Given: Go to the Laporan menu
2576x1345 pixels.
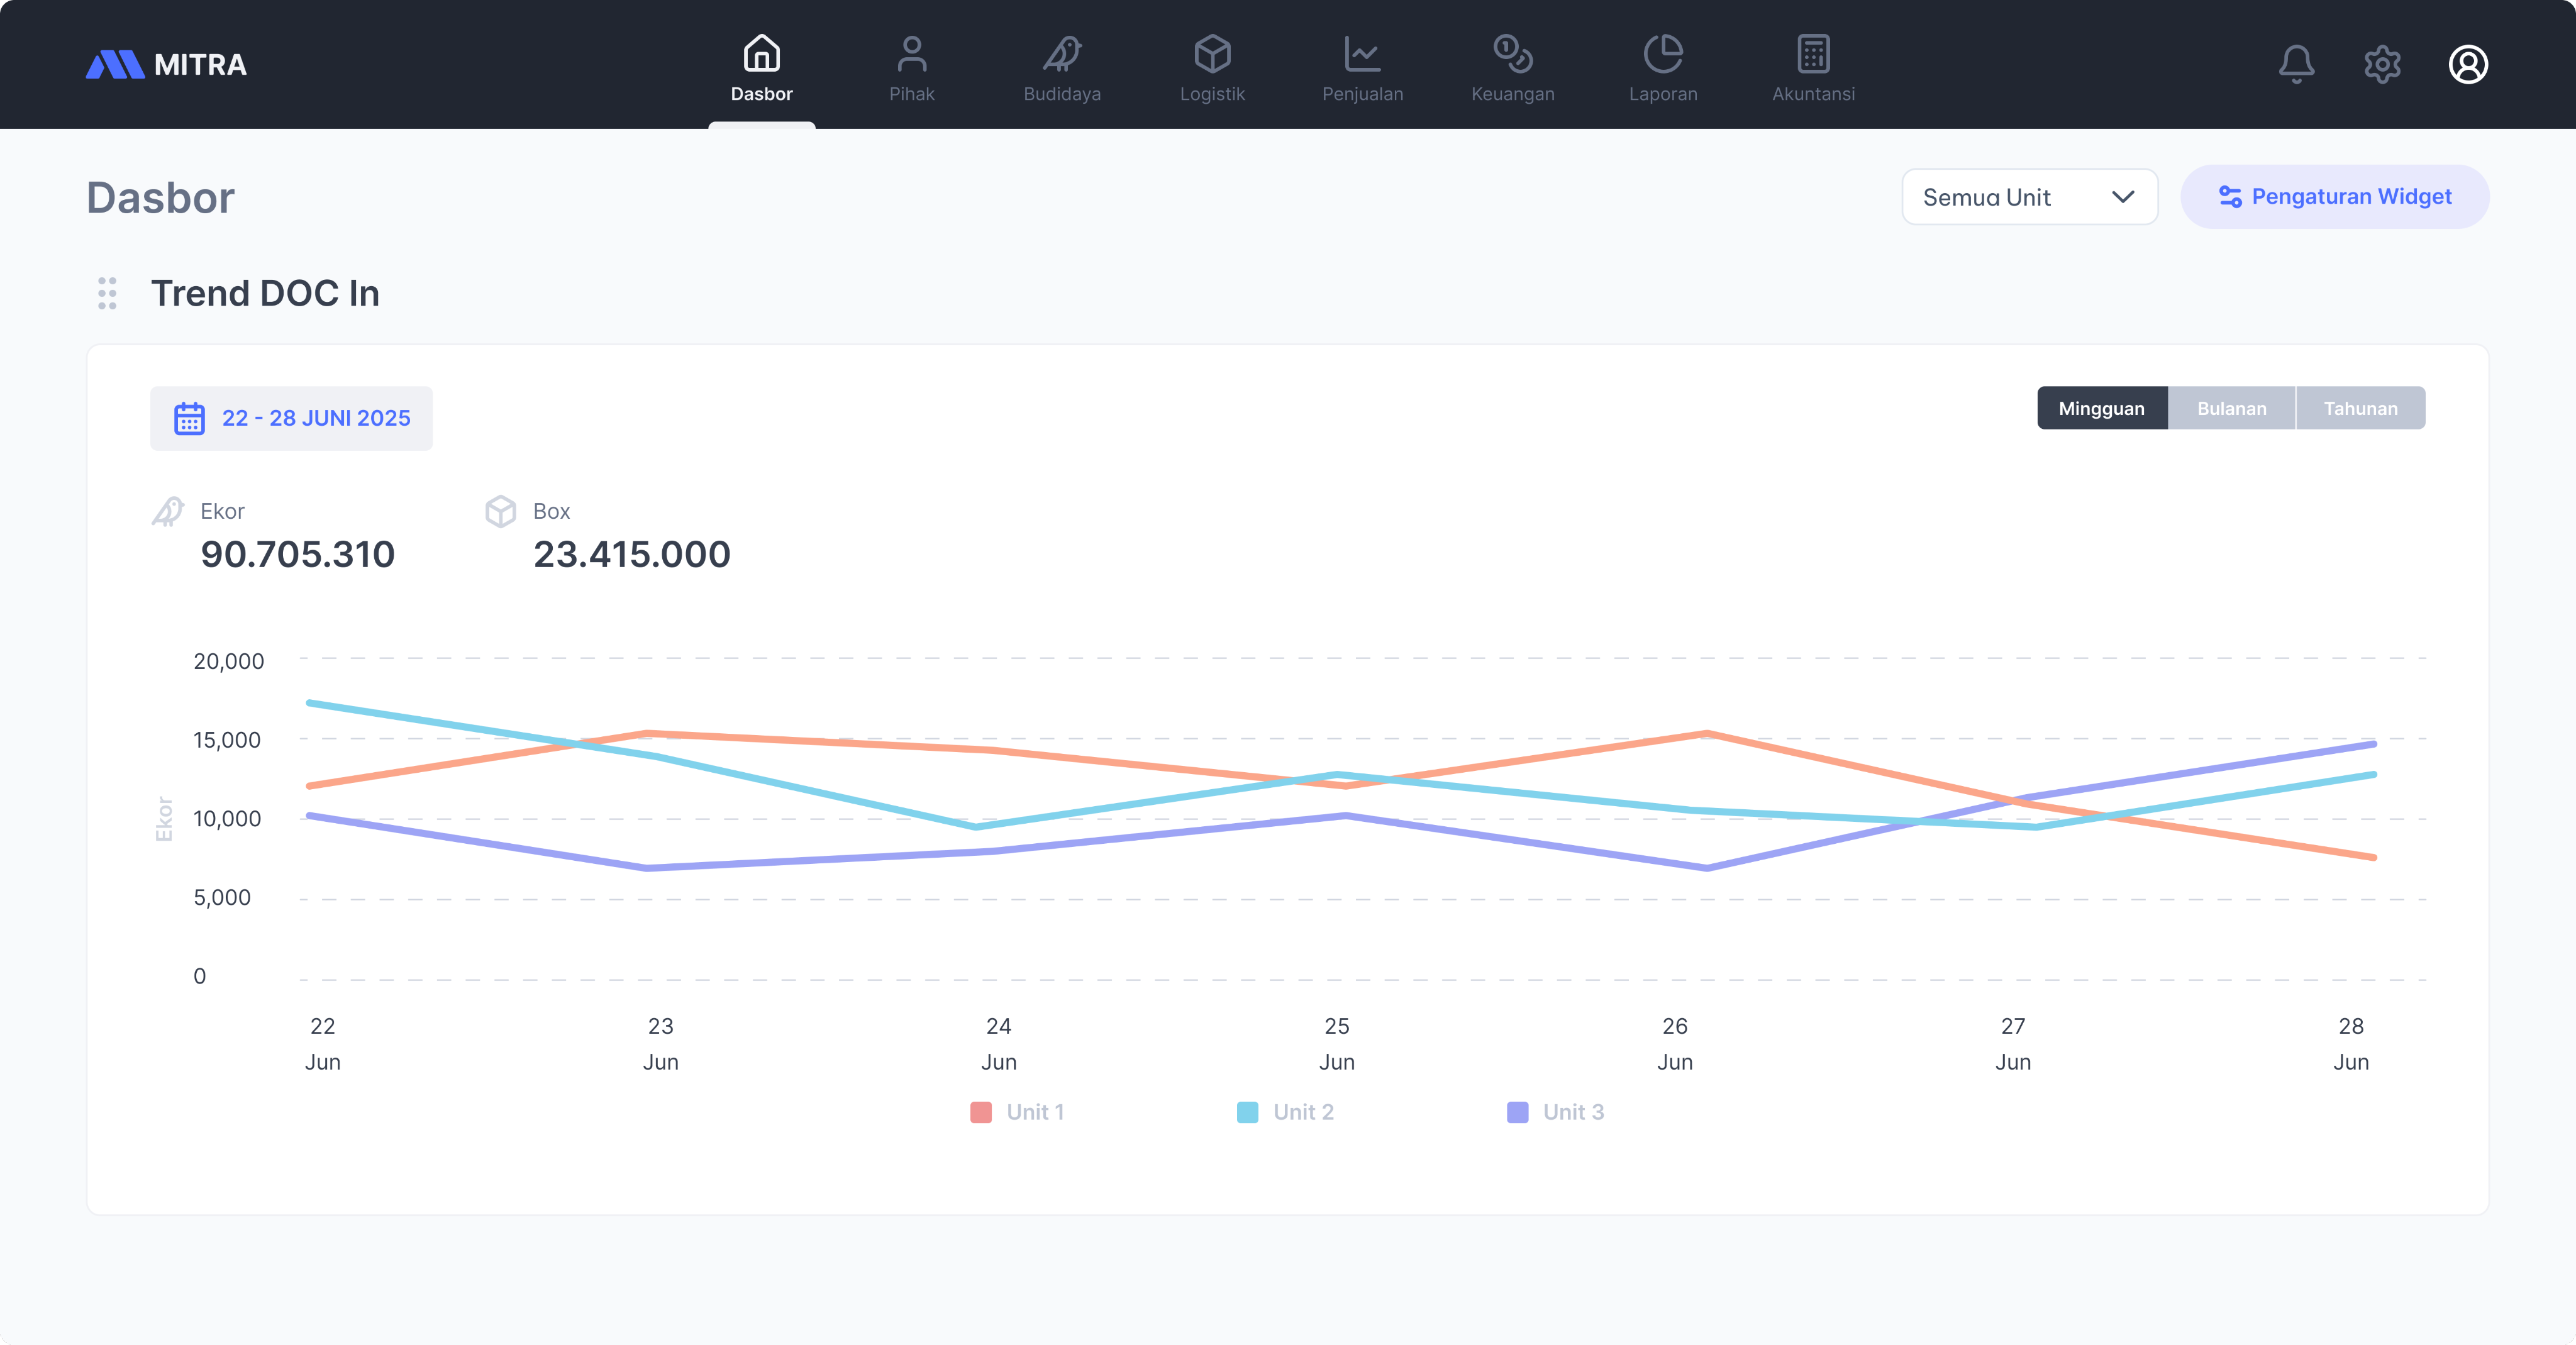Looking at the screenshot, I should pyautogui.click(x=1662, y=68).
